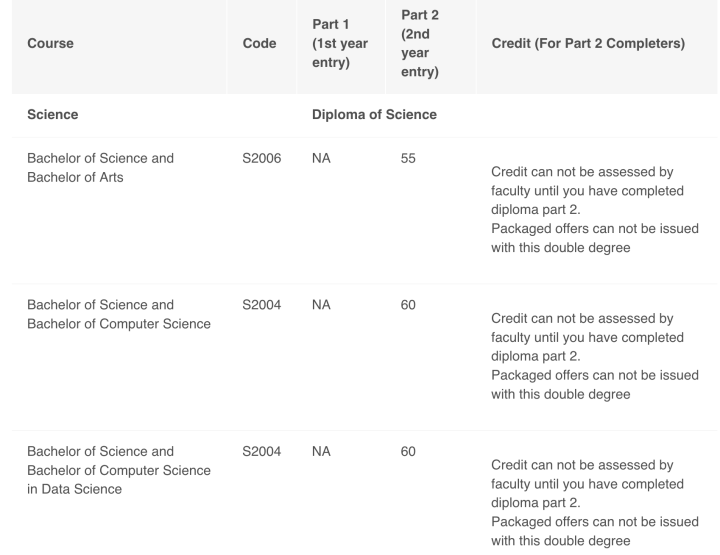Click the Part 2 score 55

point(408,158)
